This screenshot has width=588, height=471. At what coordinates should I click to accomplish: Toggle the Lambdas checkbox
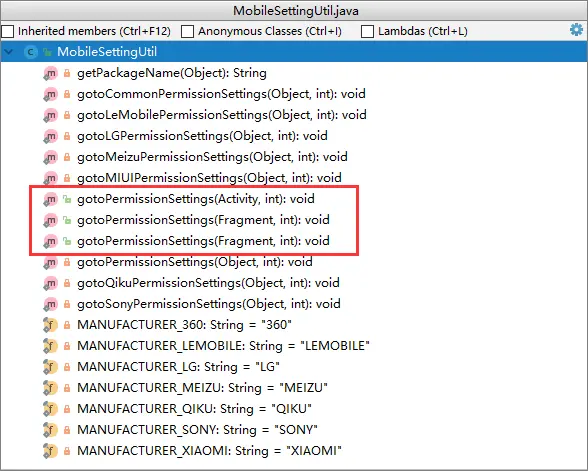pyautogui.click(x=367, y=32)
